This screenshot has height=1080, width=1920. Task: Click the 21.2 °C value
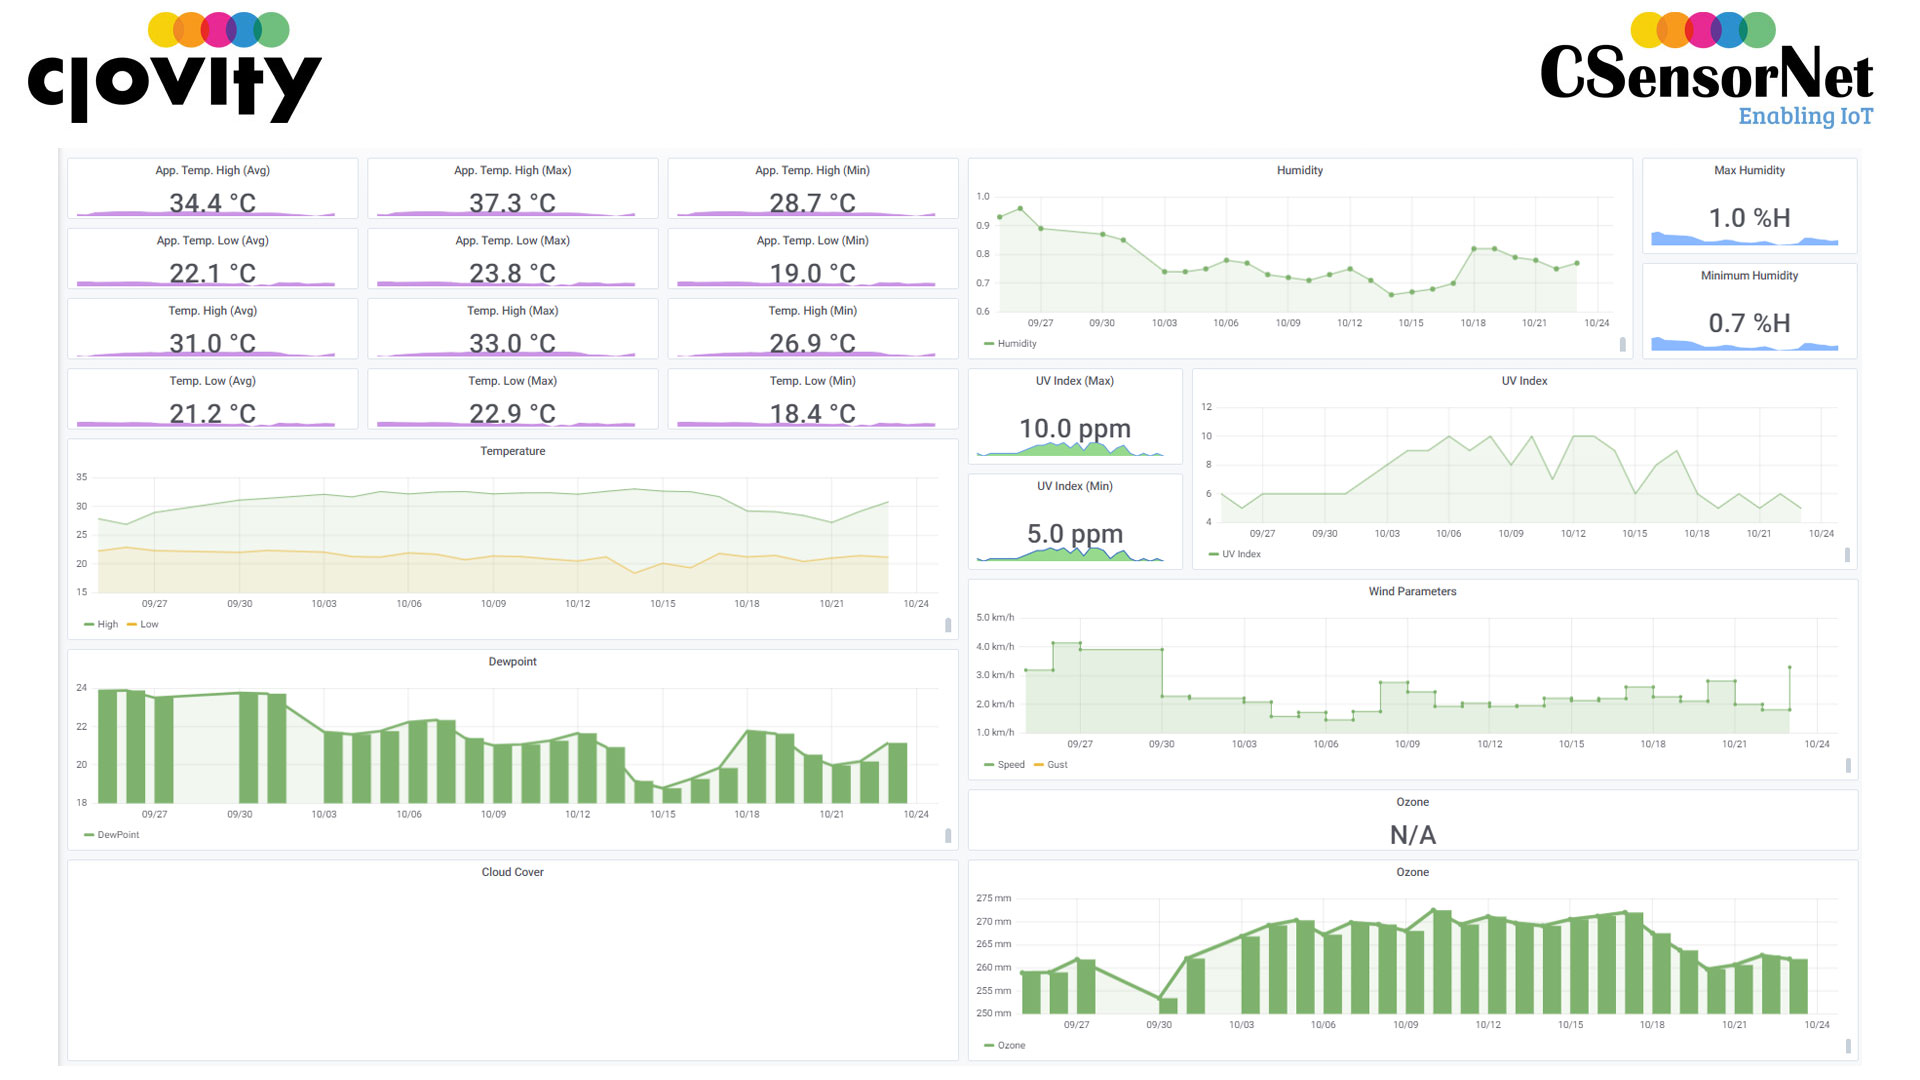tap(212, 413)
